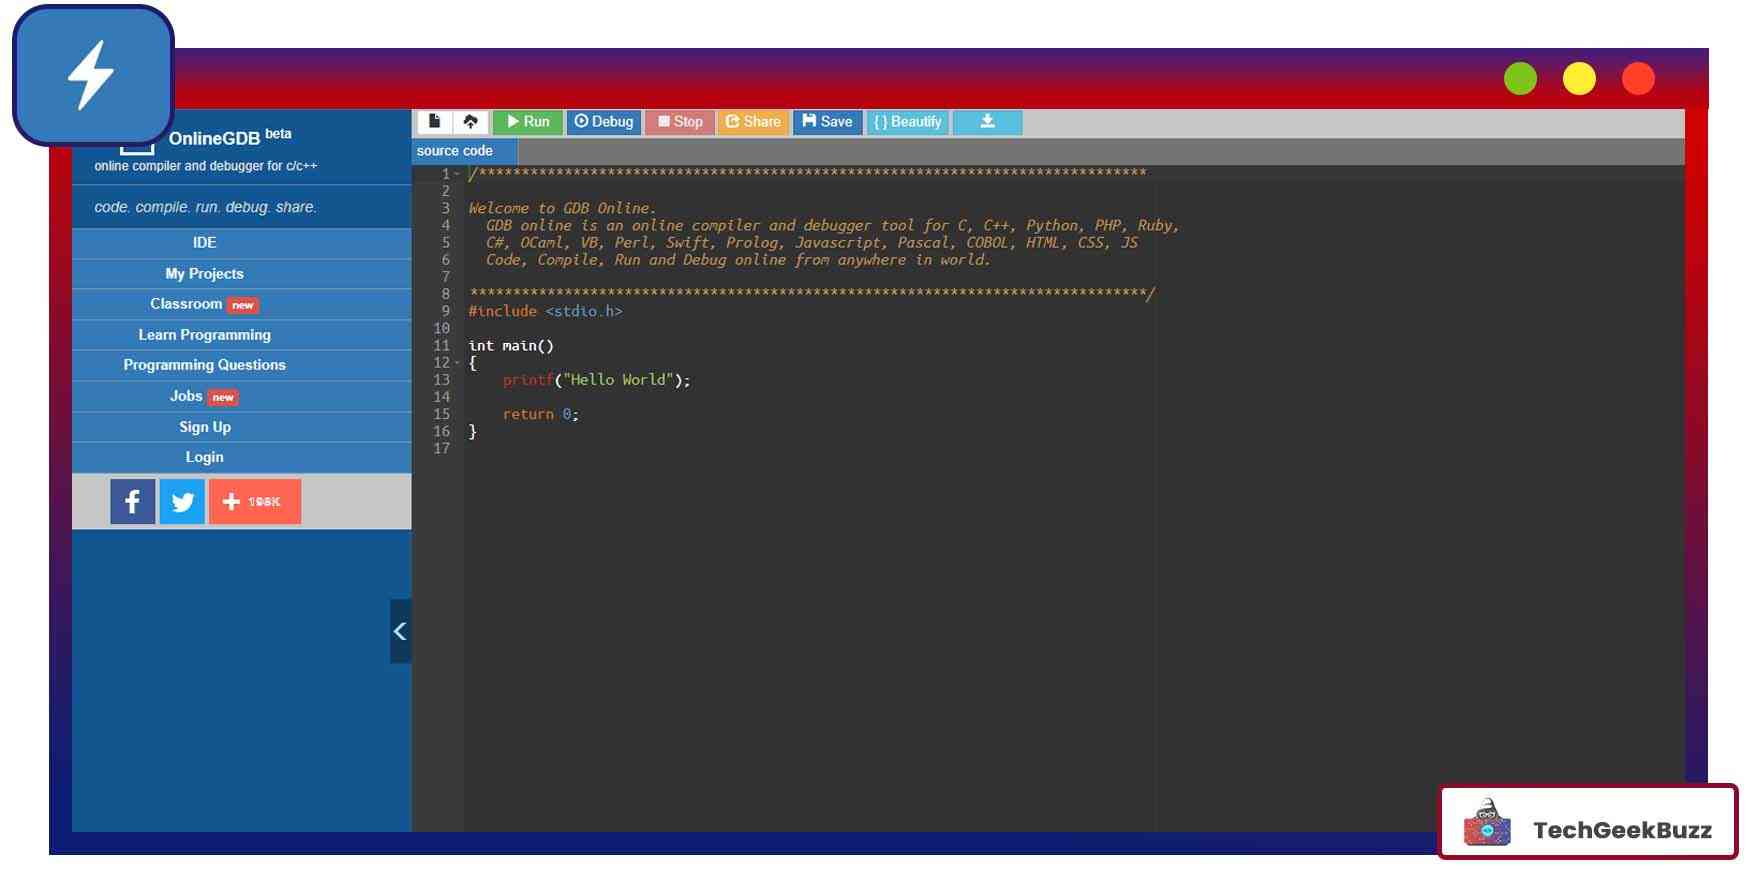Screen dimensions: 1755x871
Task: Click the lightning bolt logo icon
Action: click(92, 75)
